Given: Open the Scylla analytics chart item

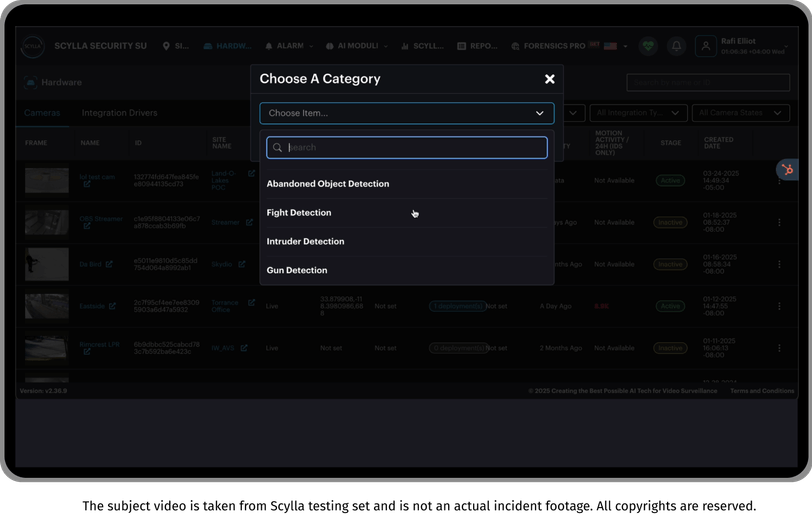Looking at the screenshot, I should coord(422,46).
